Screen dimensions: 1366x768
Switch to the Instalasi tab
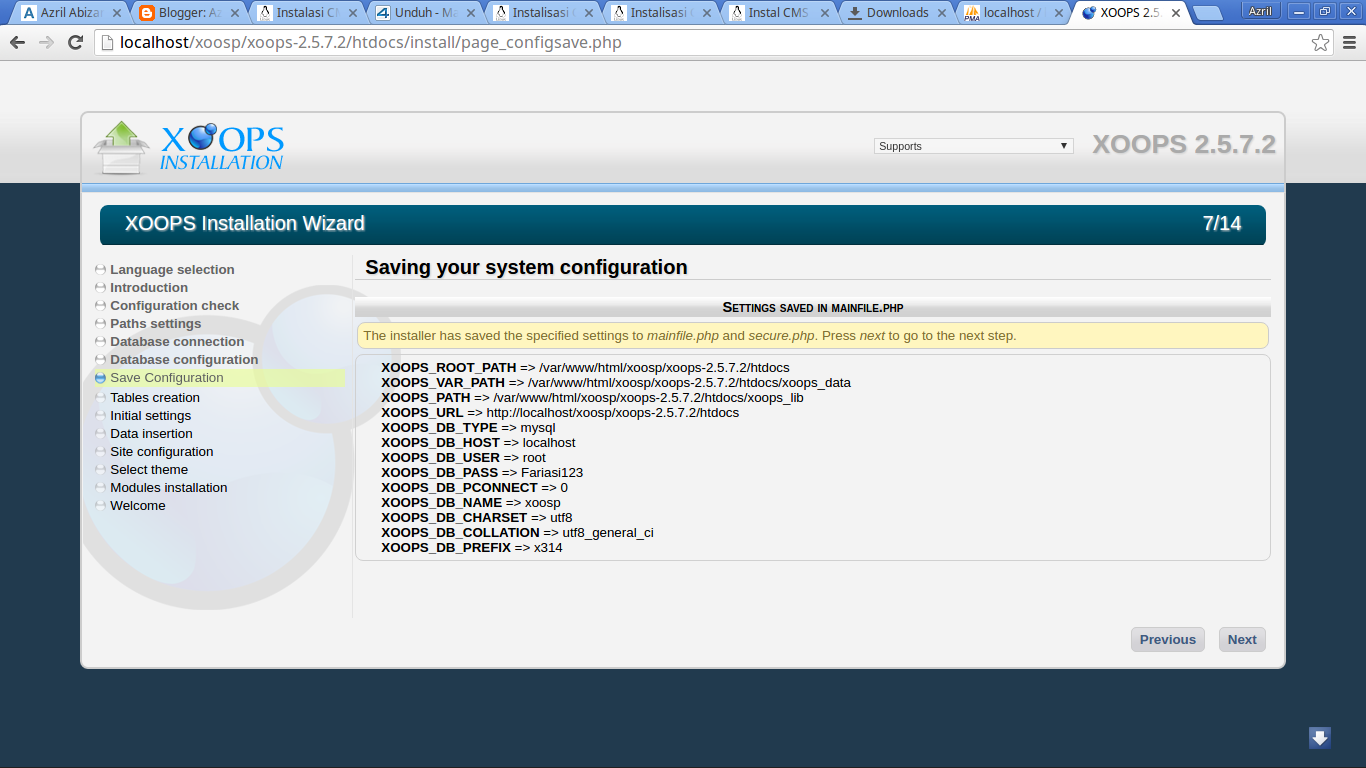pos(304,13)
